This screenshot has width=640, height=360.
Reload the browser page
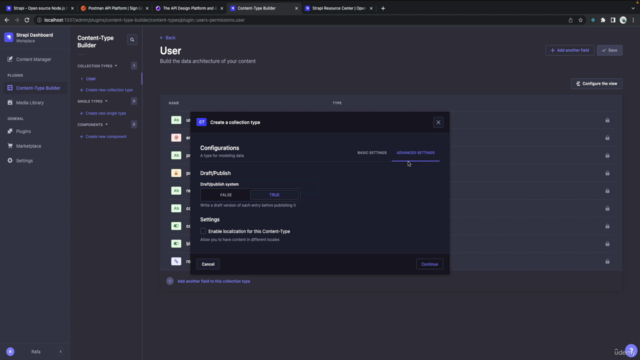[x=27, y=20]
